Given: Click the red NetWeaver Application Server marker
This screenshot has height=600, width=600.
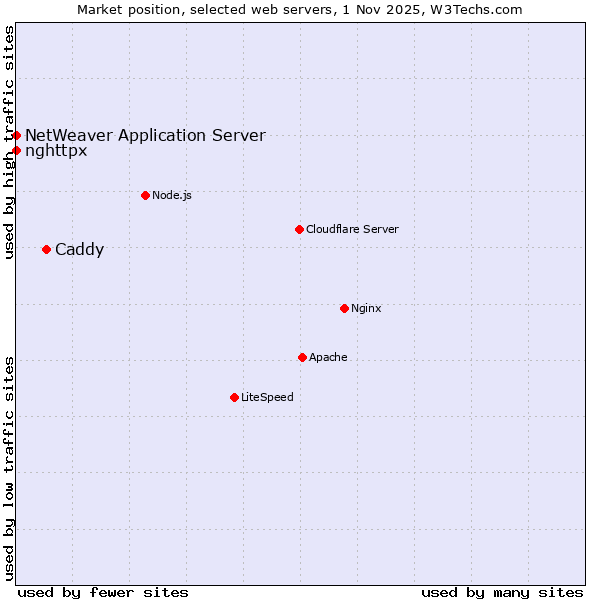Looking at the screenshot, I should pos(17,135).
